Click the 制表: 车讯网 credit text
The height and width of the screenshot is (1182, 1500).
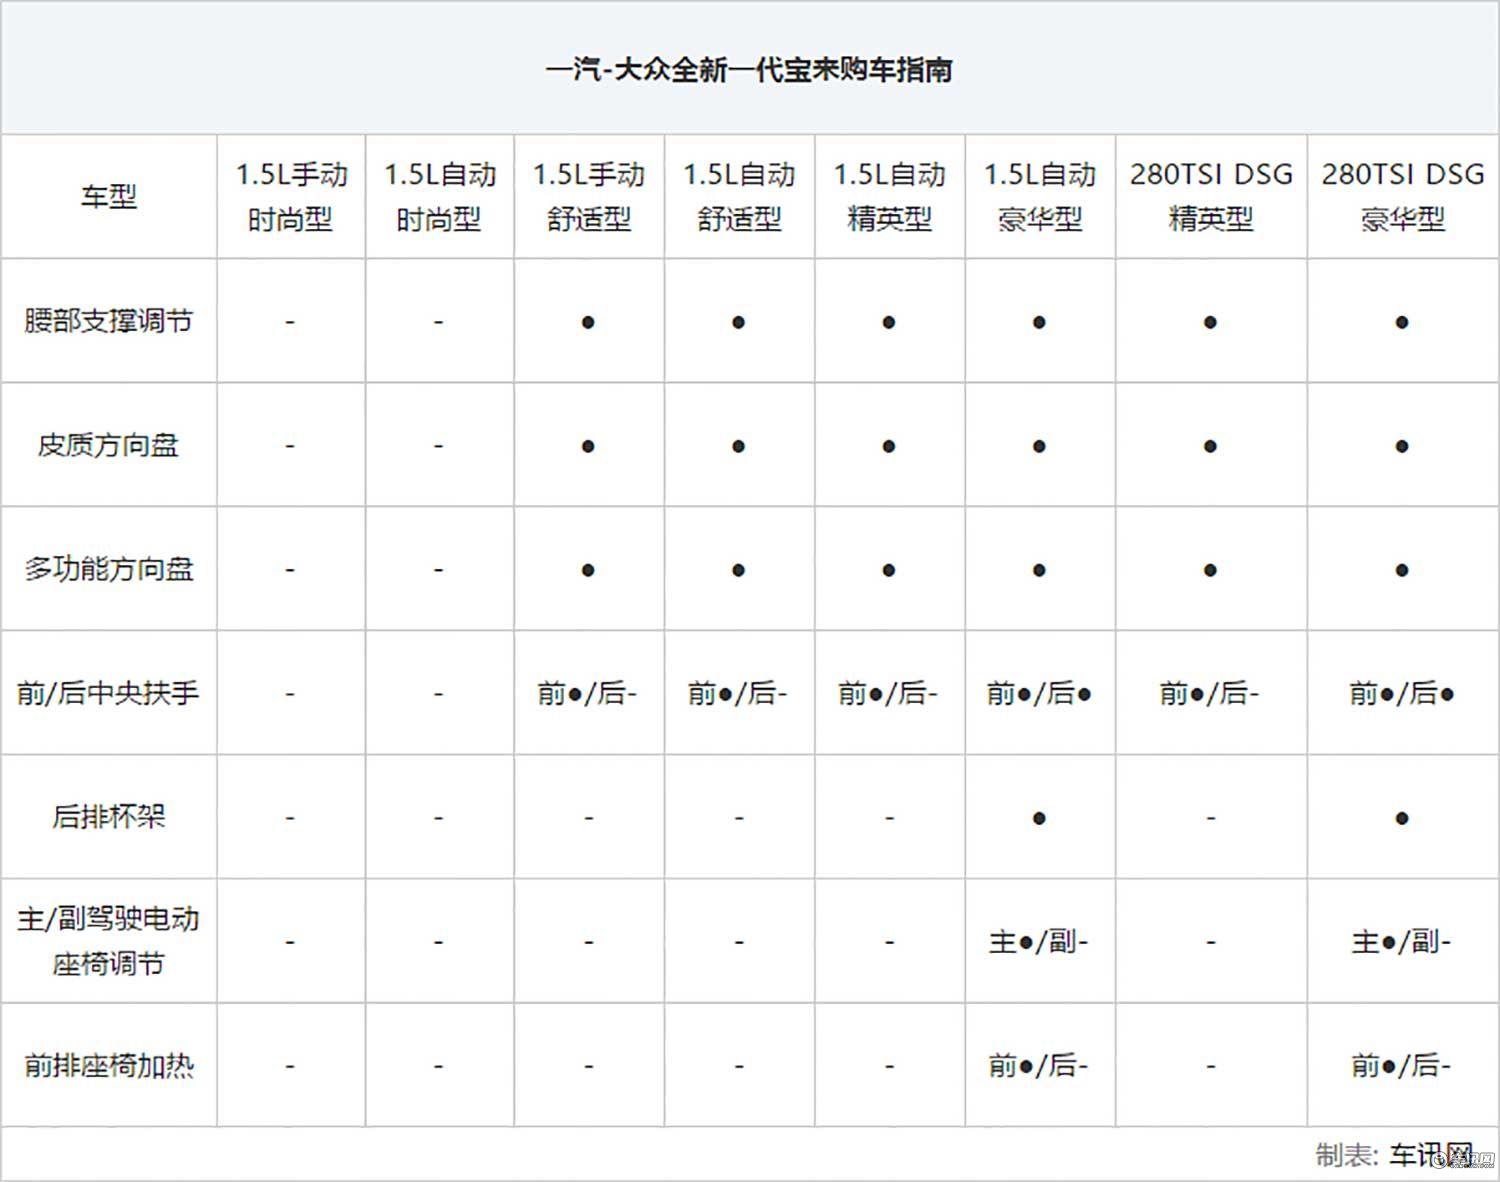1394,1155
